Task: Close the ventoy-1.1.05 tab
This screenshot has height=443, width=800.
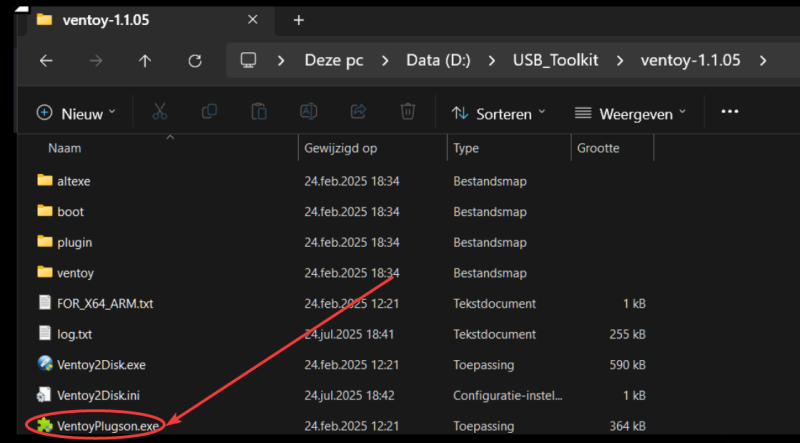Action: [x=253, y=20]
